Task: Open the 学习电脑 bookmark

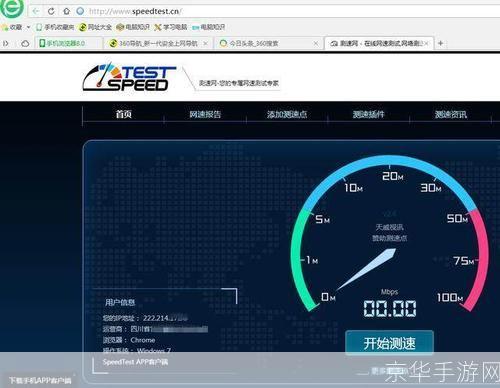Action: [171, 27]
